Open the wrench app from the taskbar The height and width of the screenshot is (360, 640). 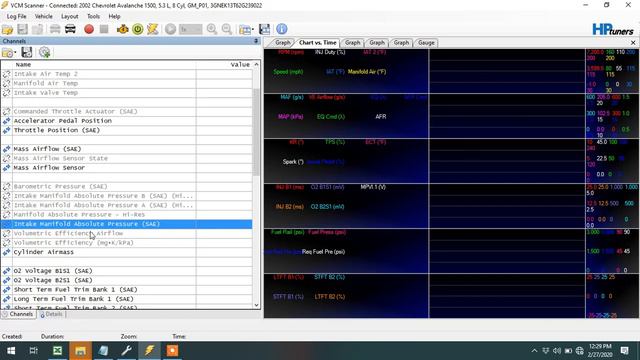[x=127, y=351]
